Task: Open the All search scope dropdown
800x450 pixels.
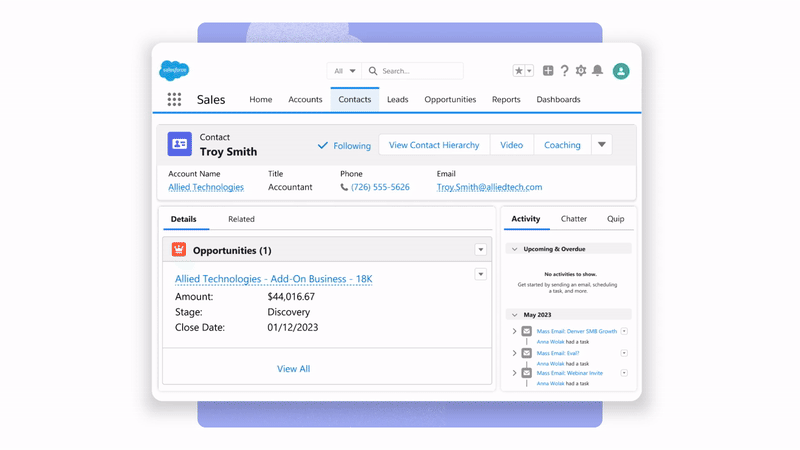Action: click(x=345, y=71)
